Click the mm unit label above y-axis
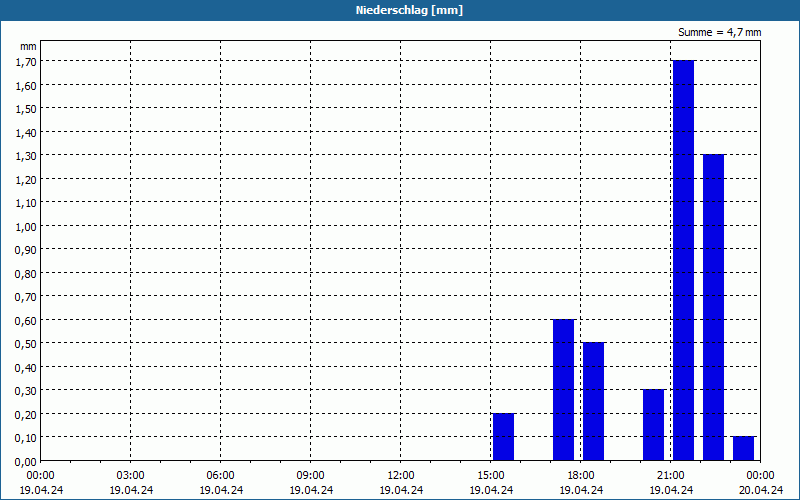This screenshot has width=800, height=500. tap(29, 47)
